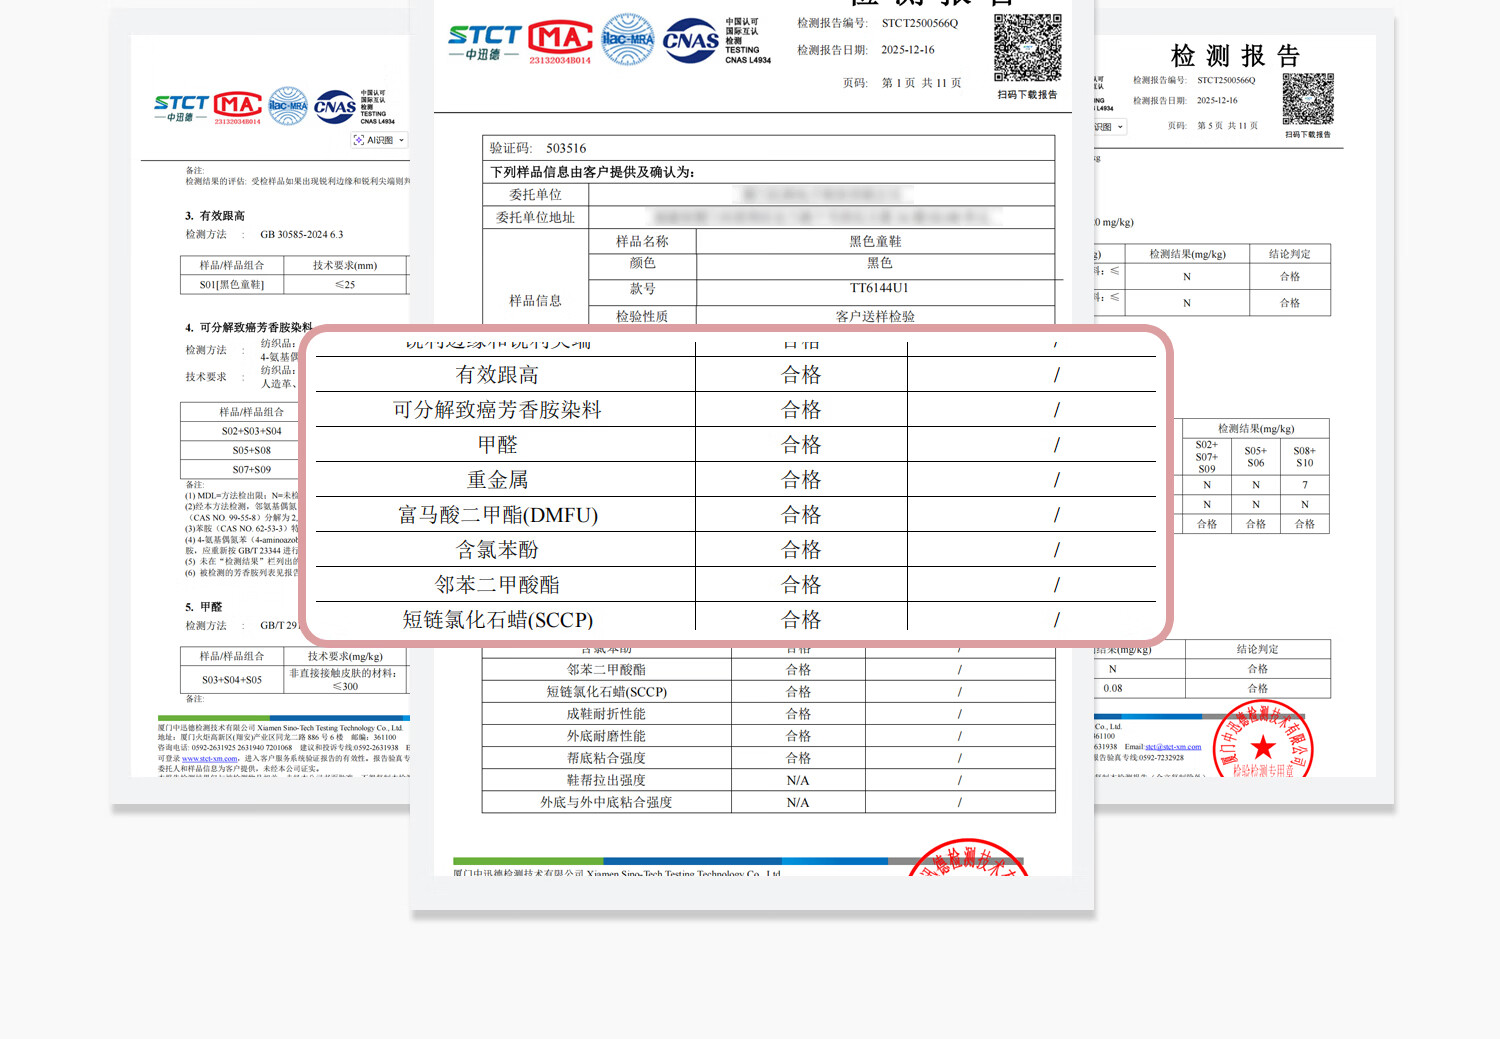Click the ilac-MRA globe logo on center report
The height and width of the screenshot is (1039, 1500).
[x=628, y=40]
